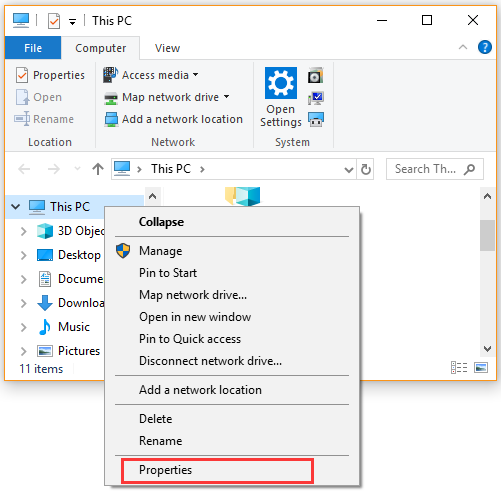Click the main pane scrollbar up arrow

pos(487,196)
